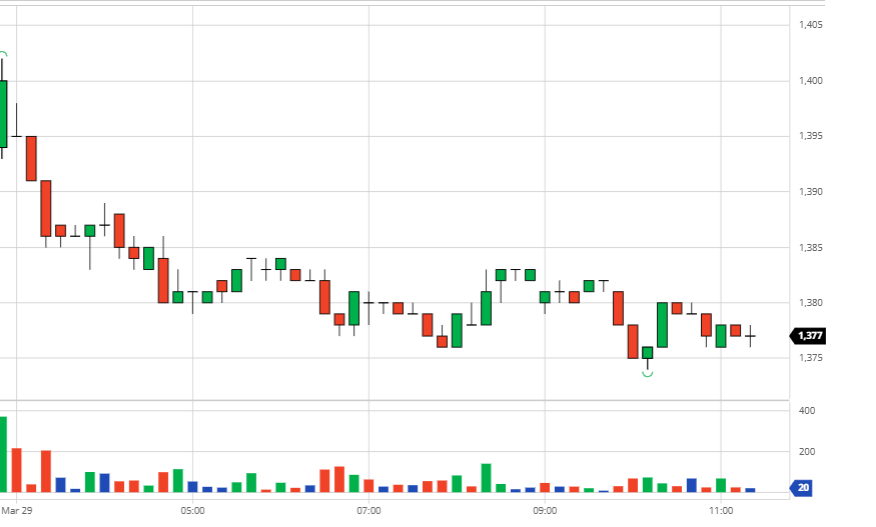Screen dimensions: 876x527
Task: Select the last doji candle beside the price tag
Action: 750,336
